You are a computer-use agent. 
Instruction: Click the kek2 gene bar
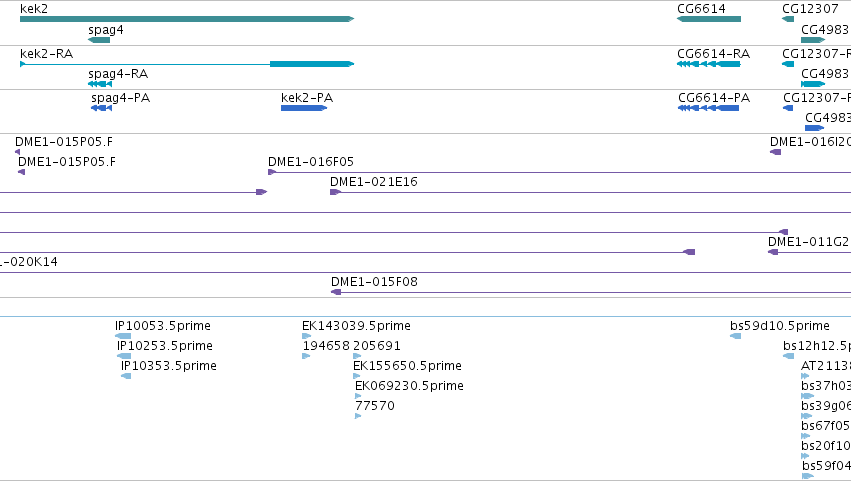tap(187, 19)
